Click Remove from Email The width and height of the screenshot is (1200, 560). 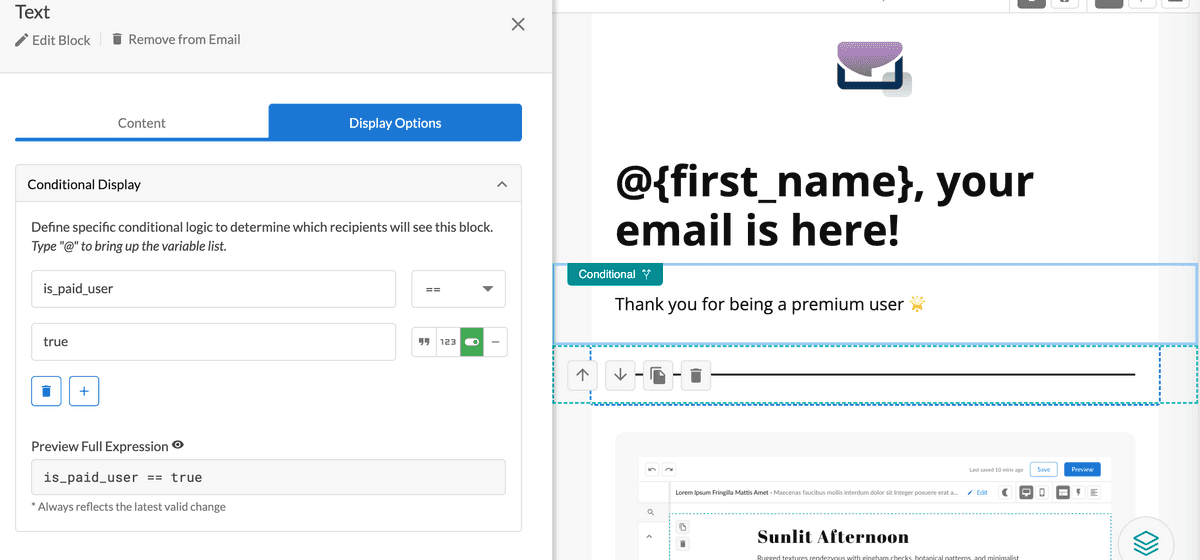point(176,40)
